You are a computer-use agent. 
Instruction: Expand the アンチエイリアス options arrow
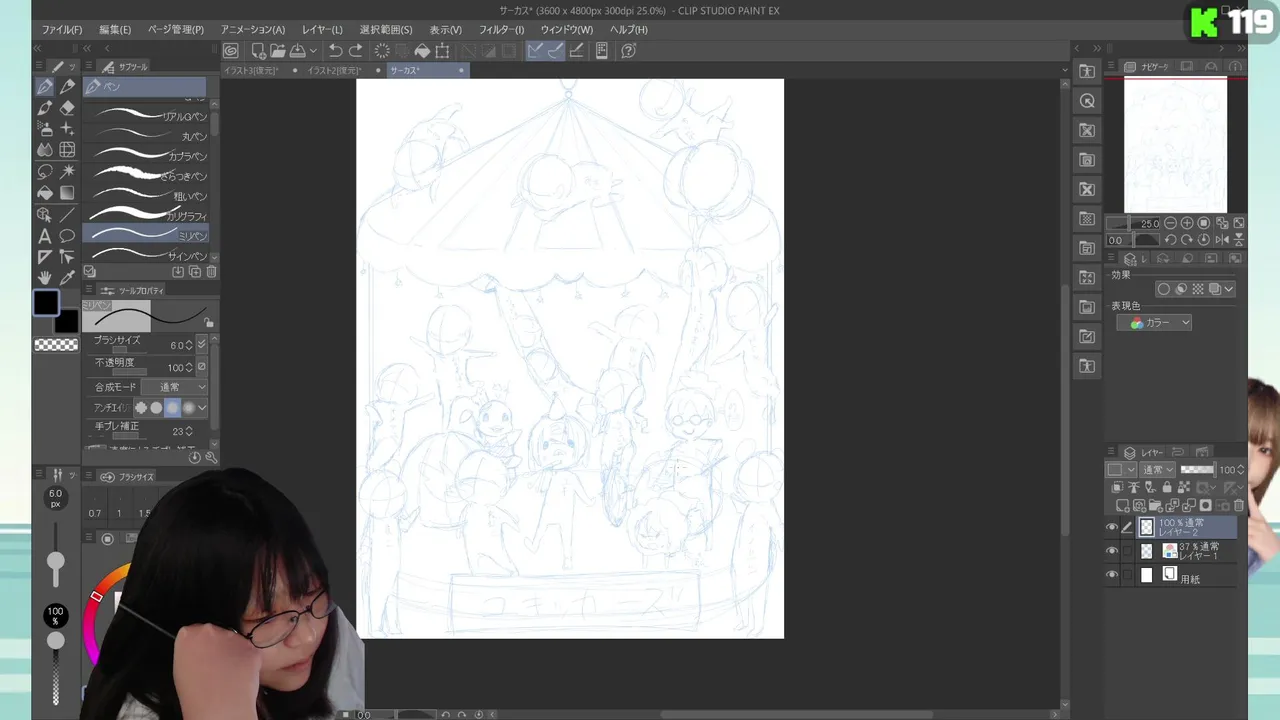202,408
